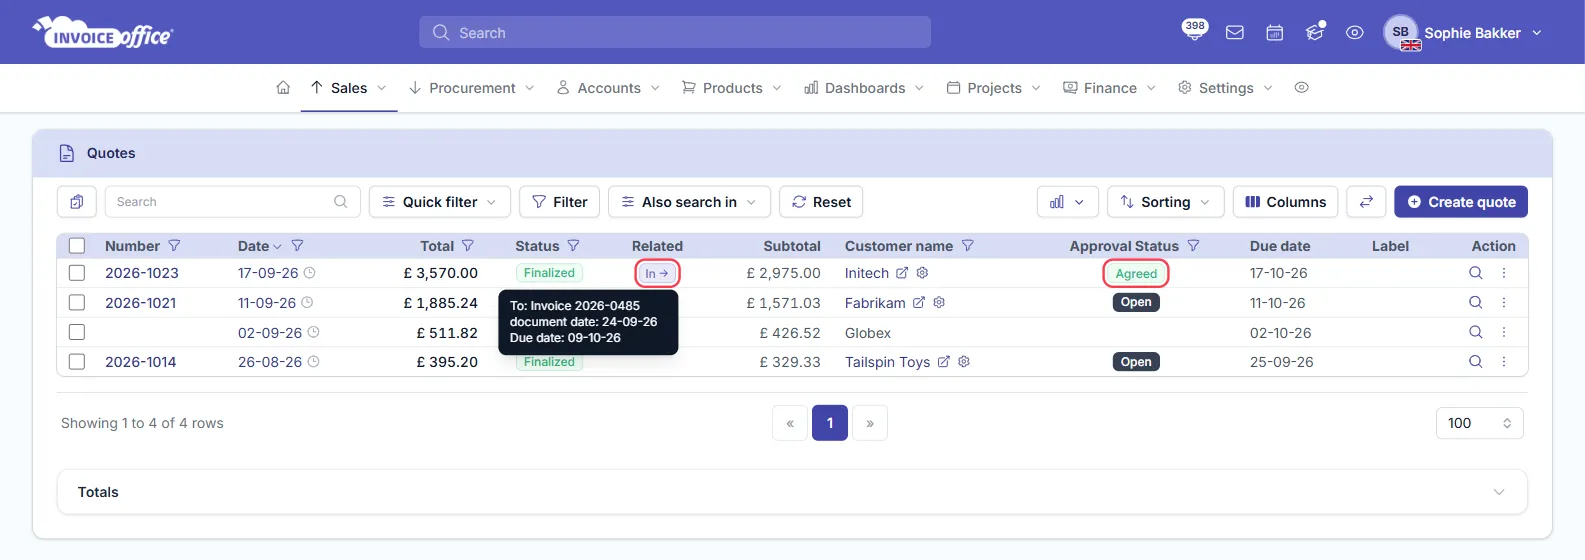Click eye icon after Settings menu
The height and width of the screenshot is (560, 1585).
[x=1301, y=88]
